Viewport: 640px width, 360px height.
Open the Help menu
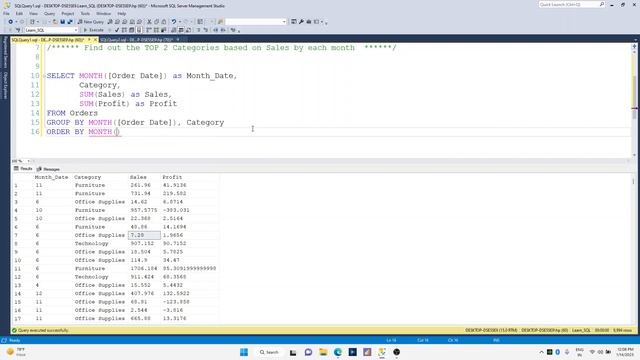click(x=122, y=13)
